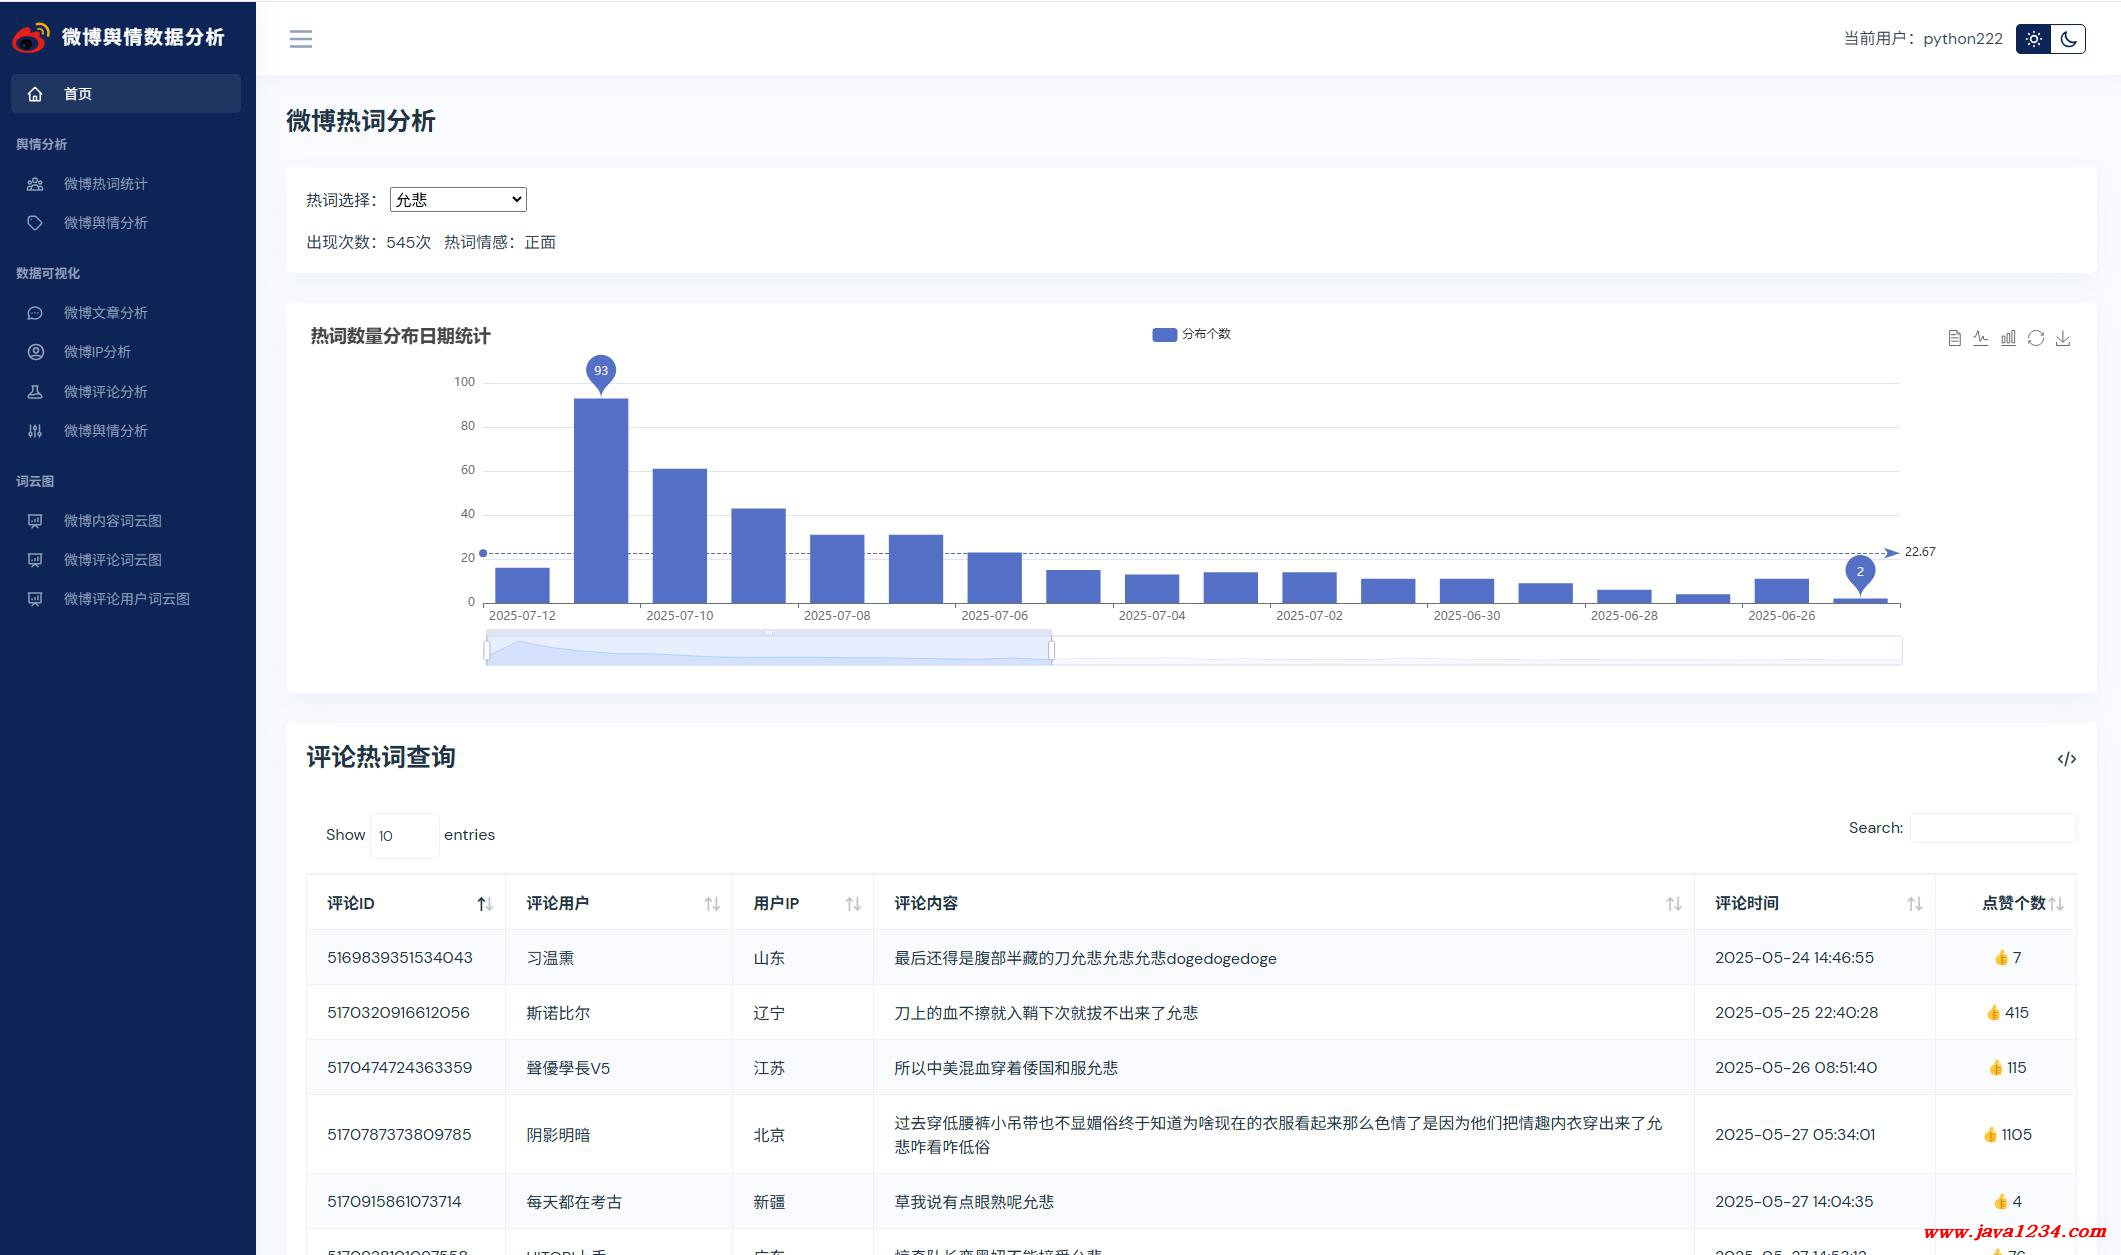
Task: Click the Weibo logo icon
Action: (x=31, y=38)
